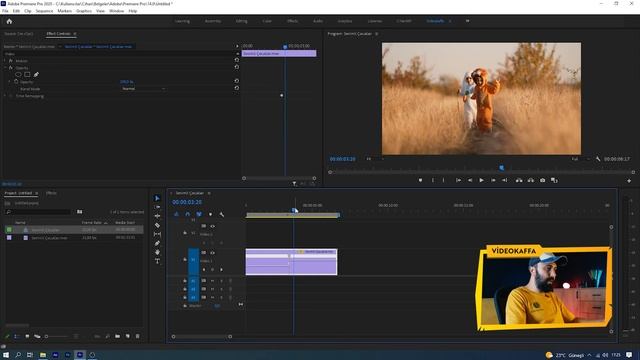Toggle the Motion effect fx switch

click(x=11, y=60)
